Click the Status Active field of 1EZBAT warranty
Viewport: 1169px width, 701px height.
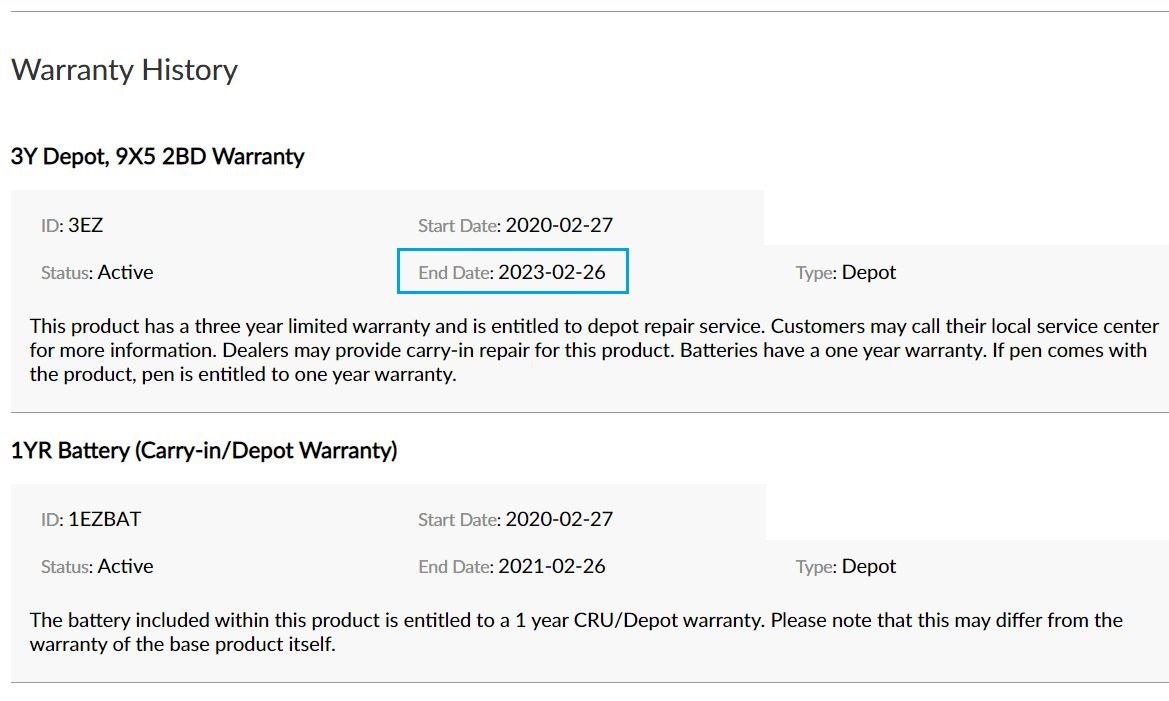(97, 566)
